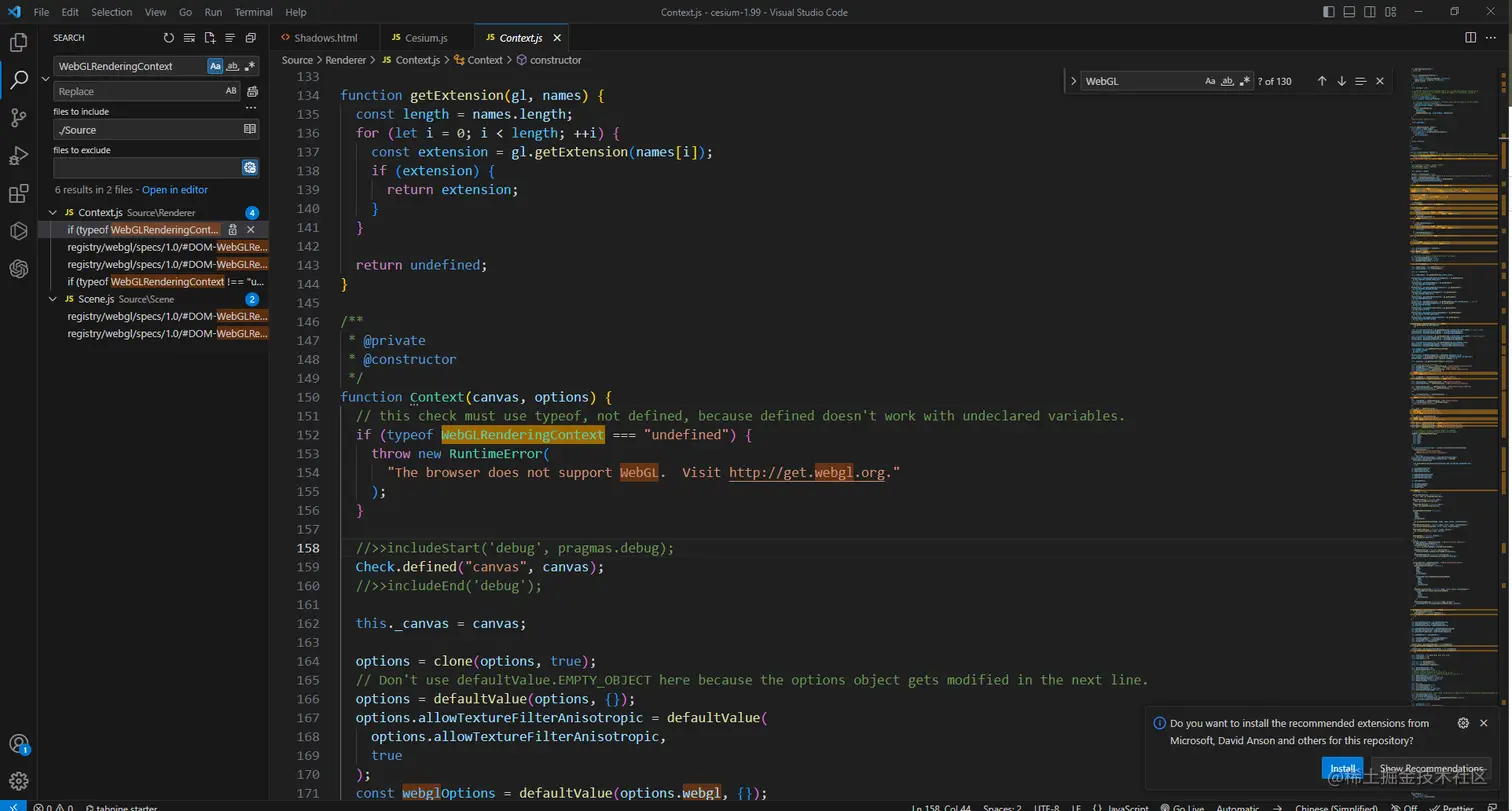
Task: Open the File menu
Action: [x=41, y=12]
